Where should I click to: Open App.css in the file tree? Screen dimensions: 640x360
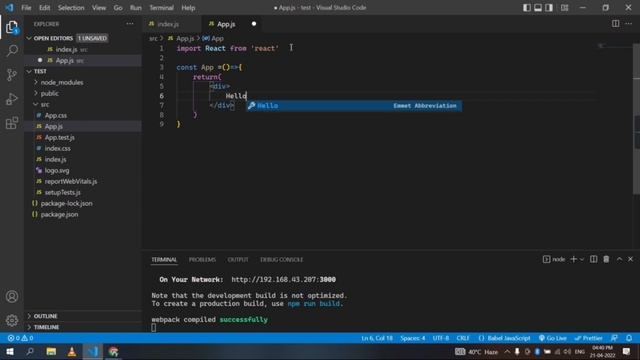click(x=83, y=116)
